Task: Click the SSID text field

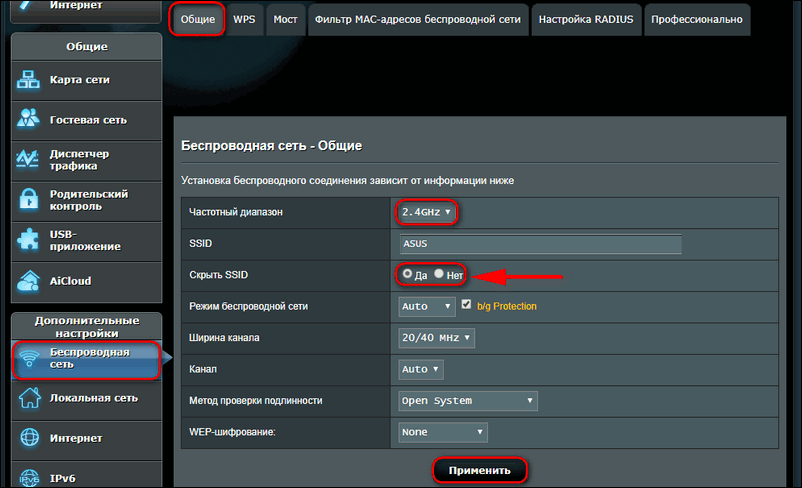Action: [539, 244]
